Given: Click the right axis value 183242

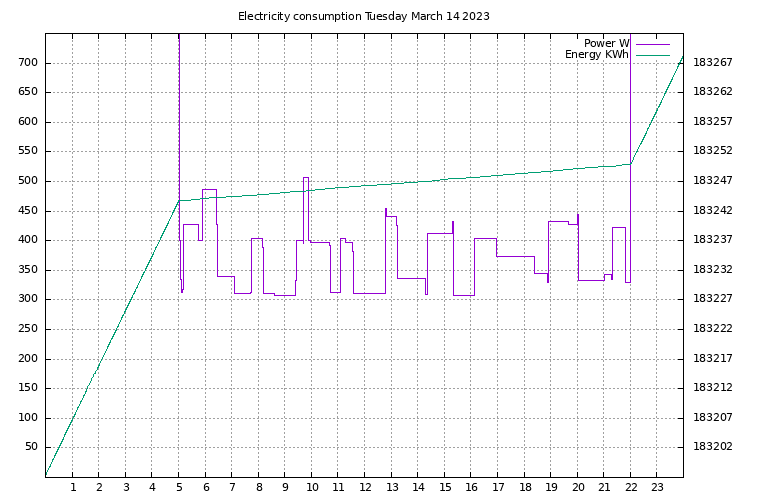Looking at the screenshot, I should 713,211.
